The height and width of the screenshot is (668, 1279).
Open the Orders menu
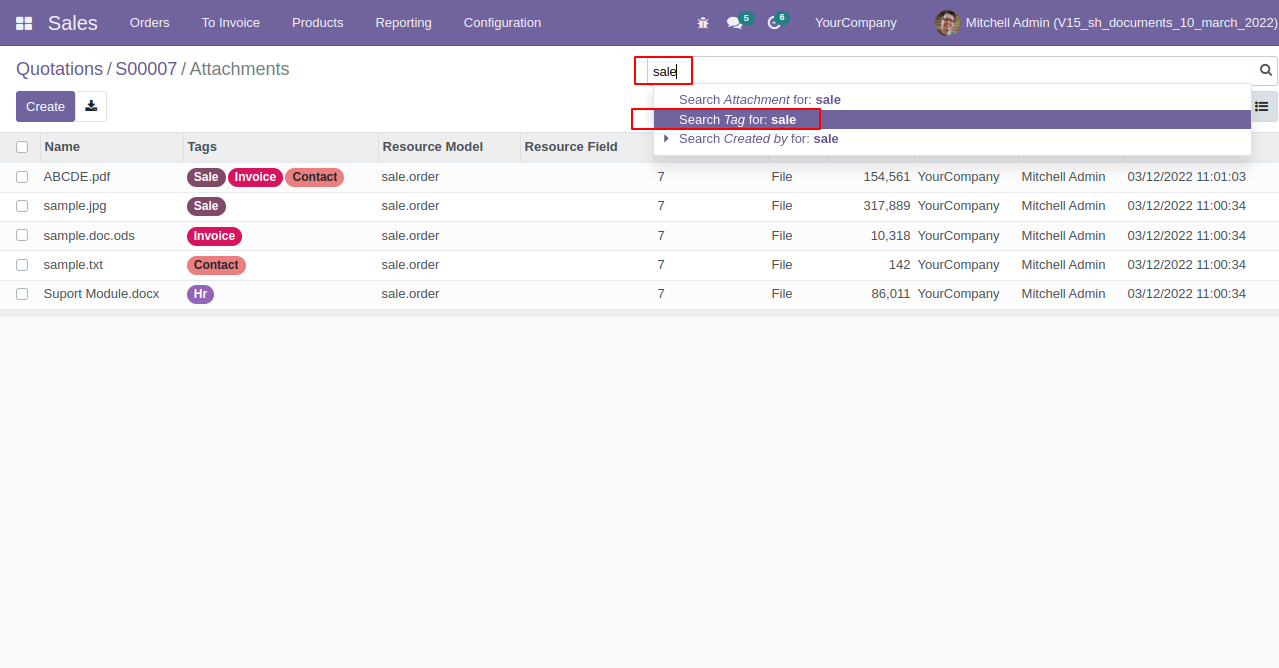(x=150, y=23)
